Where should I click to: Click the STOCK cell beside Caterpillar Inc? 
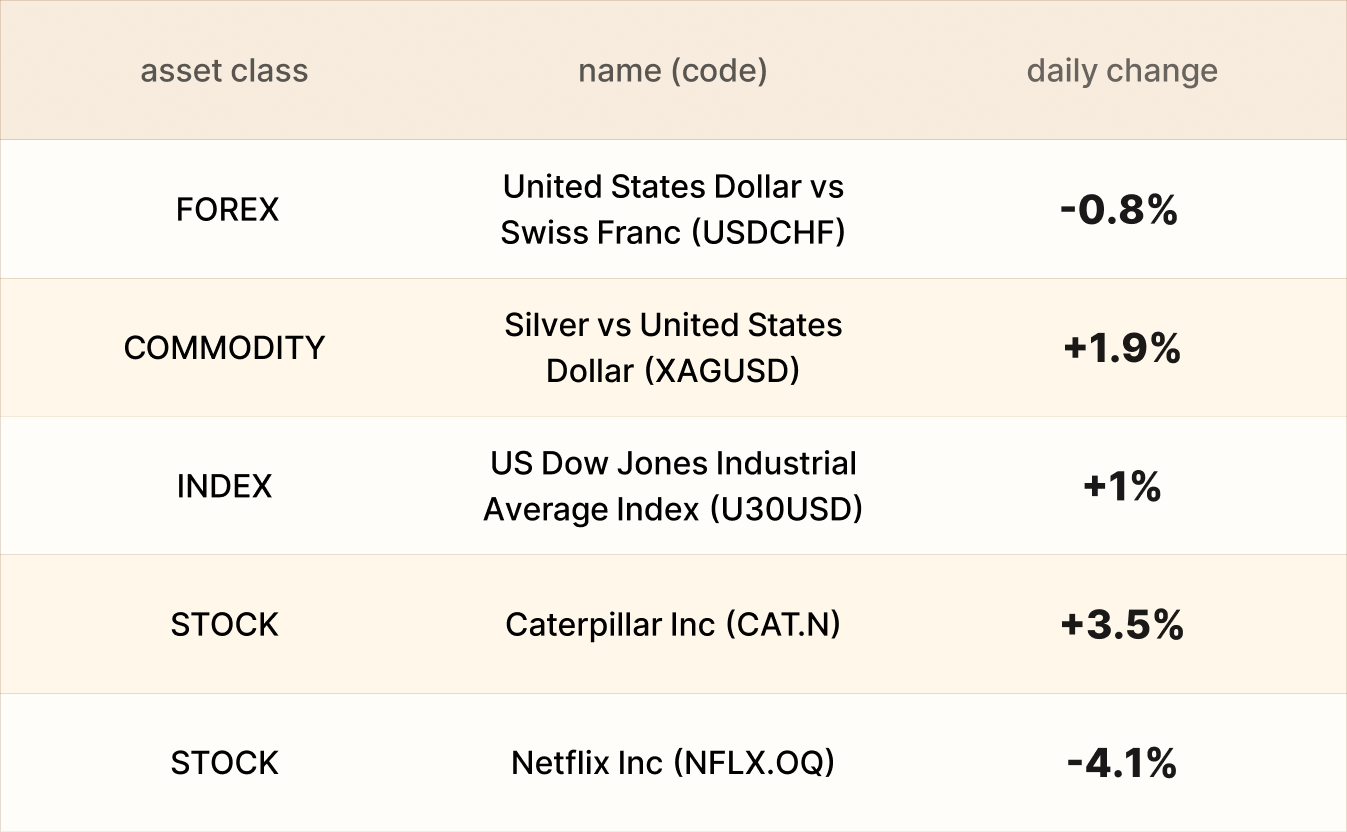click(224, 625)
